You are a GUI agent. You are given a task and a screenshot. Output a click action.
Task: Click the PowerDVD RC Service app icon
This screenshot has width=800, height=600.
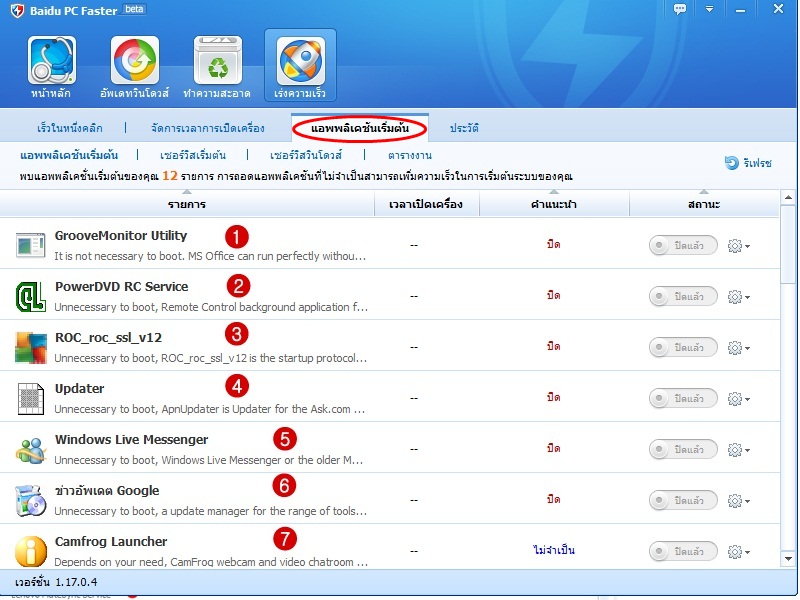tap(30, 295)
